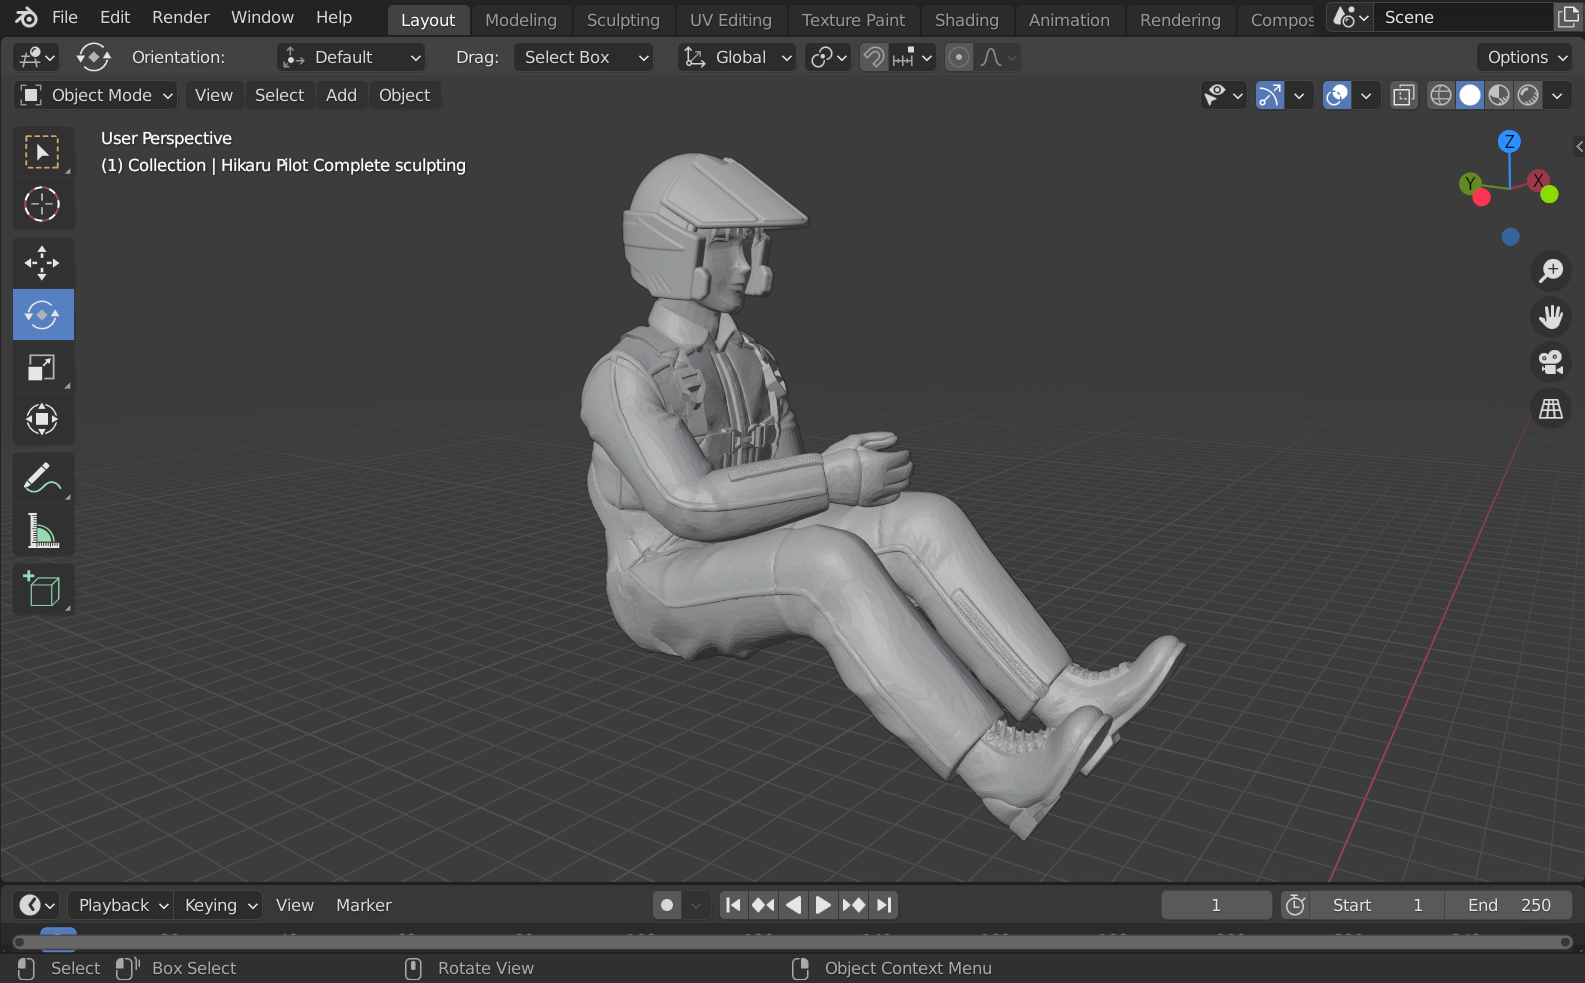
Task: Toggle snapping magnet icon
Action: pyautogui.click(x=874, y=57)
